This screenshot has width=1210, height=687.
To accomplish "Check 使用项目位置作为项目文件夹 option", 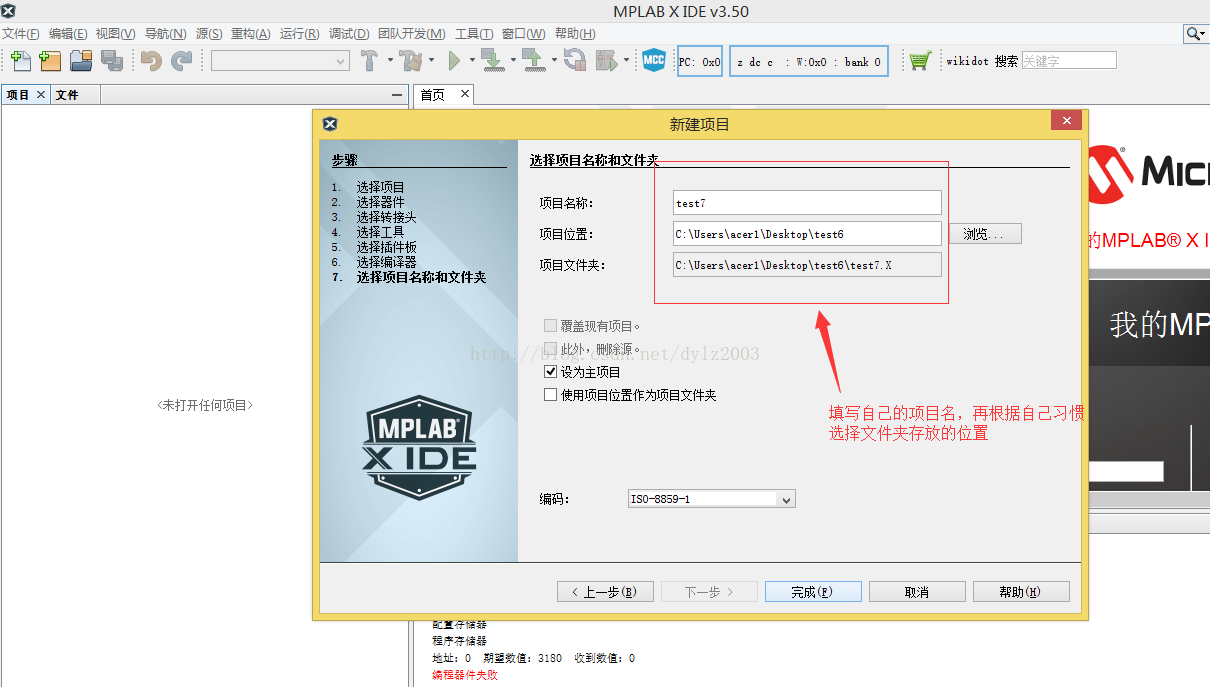I will coord(550,395).
